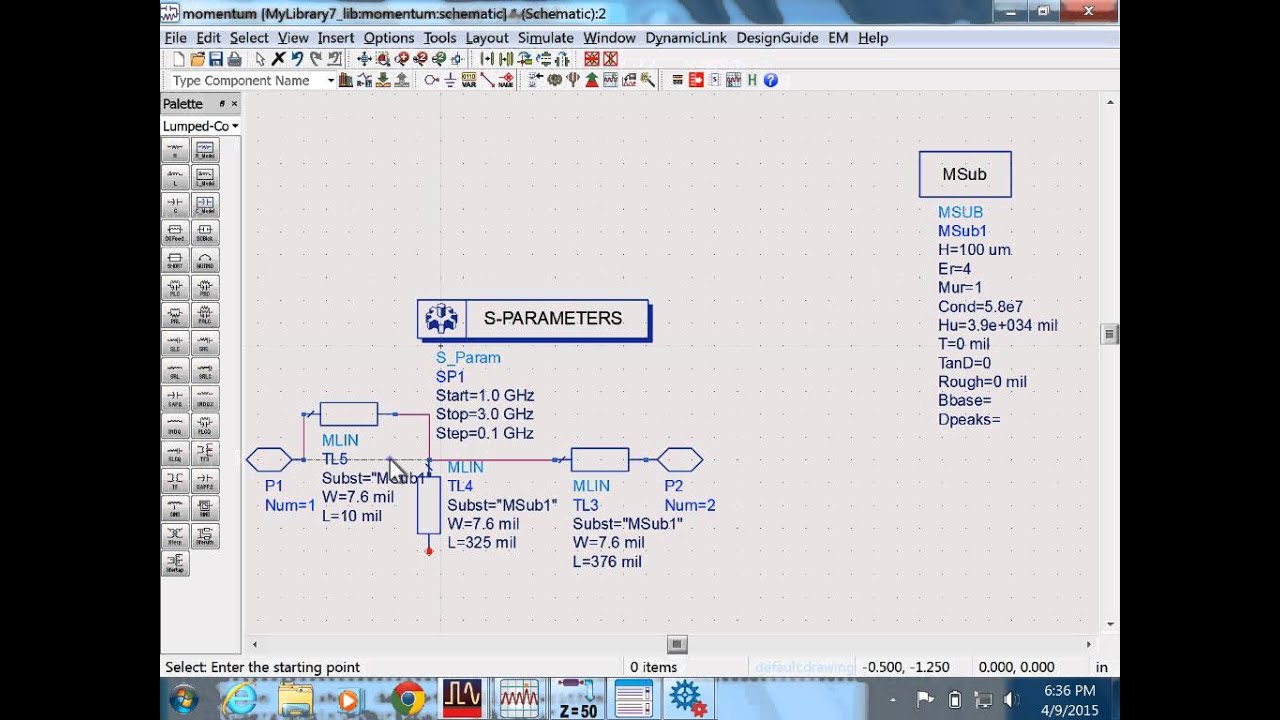Click the vertical scrollbar down arrow
The image size is (1280, 720).
[1110, 625]
